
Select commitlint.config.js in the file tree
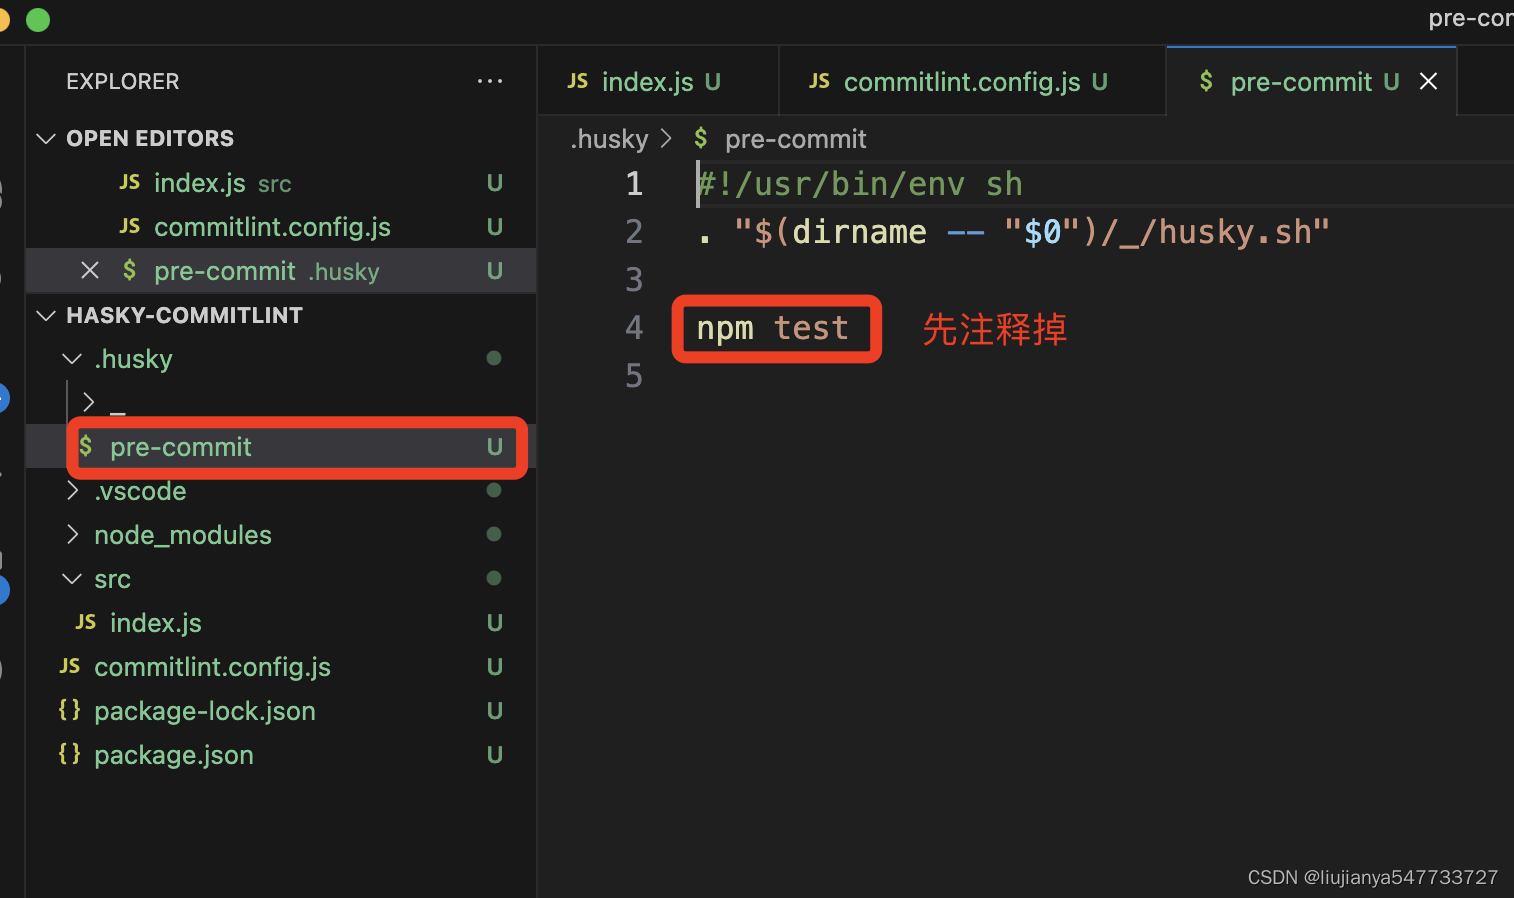(x=212, y=667)
